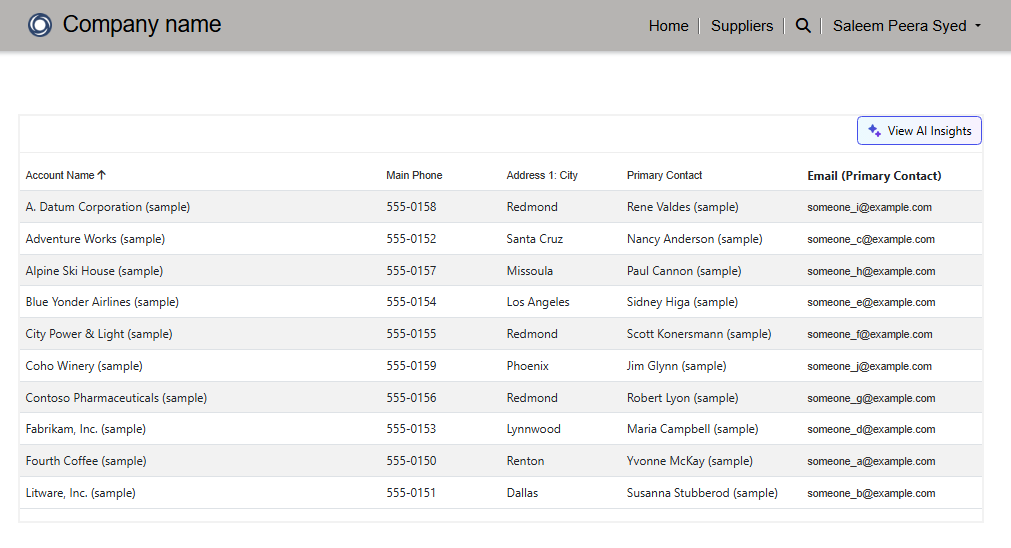The height and width of the screenshot is (548, 1011).
Task: Select A. Datum Corporation (sample) row
Action: [x=501, y=207]
